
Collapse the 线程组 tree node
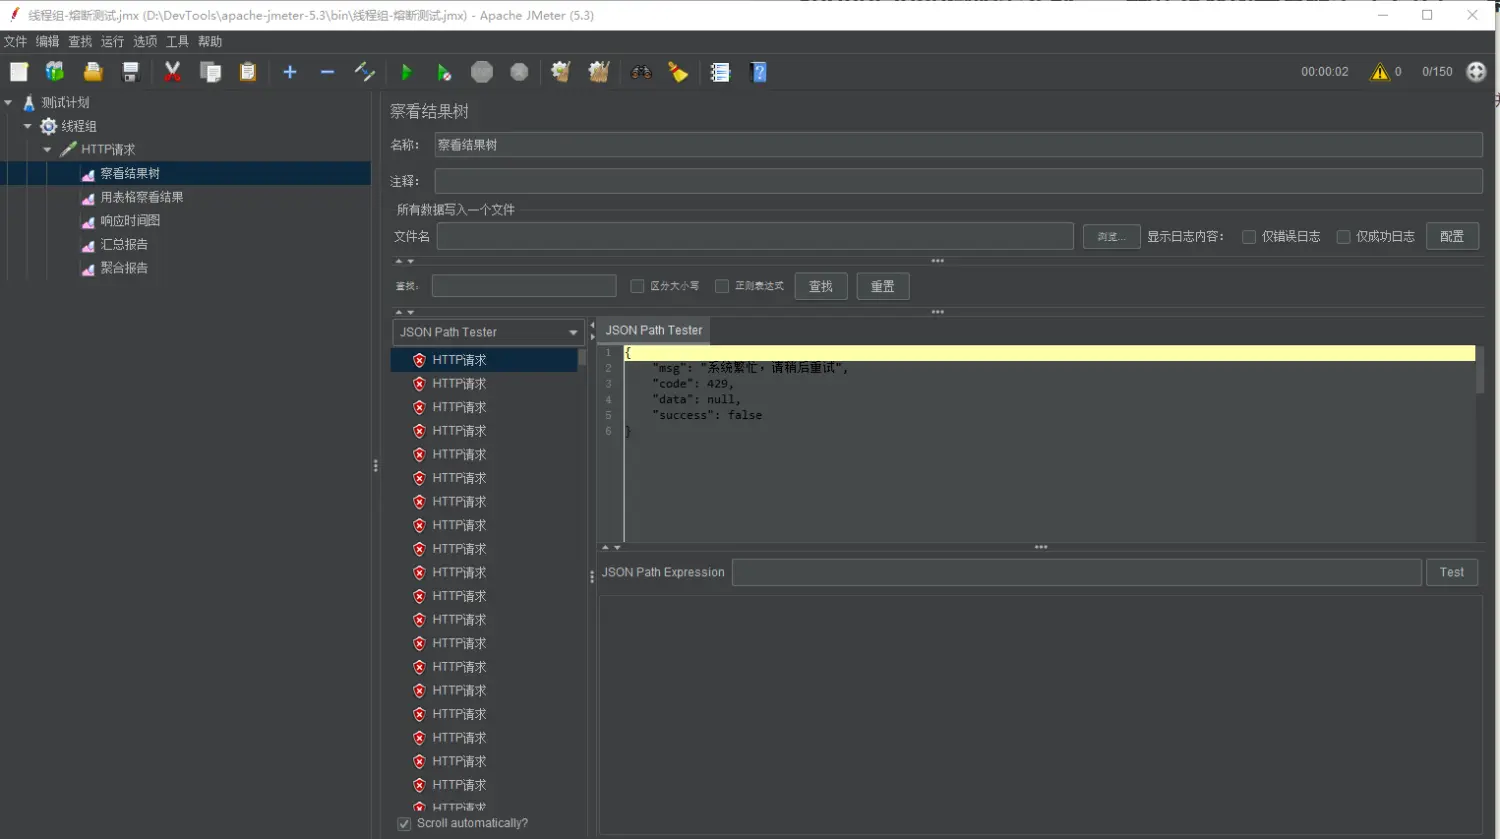tap(28, 126)
